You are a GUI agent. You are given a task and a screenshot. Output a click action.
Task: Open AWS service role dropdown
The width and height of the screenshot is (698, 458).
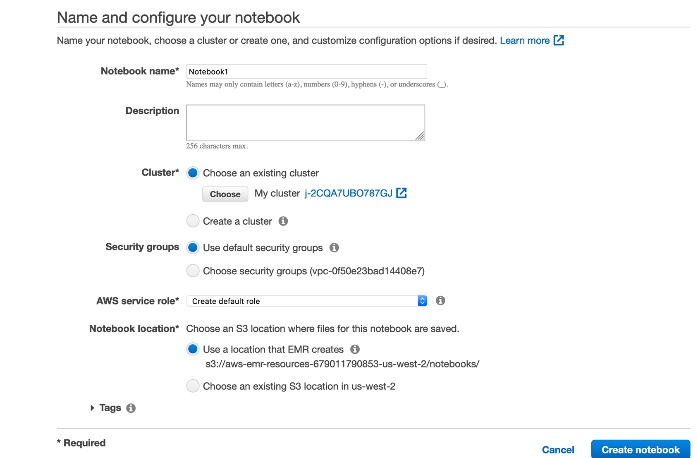[307, 301]
